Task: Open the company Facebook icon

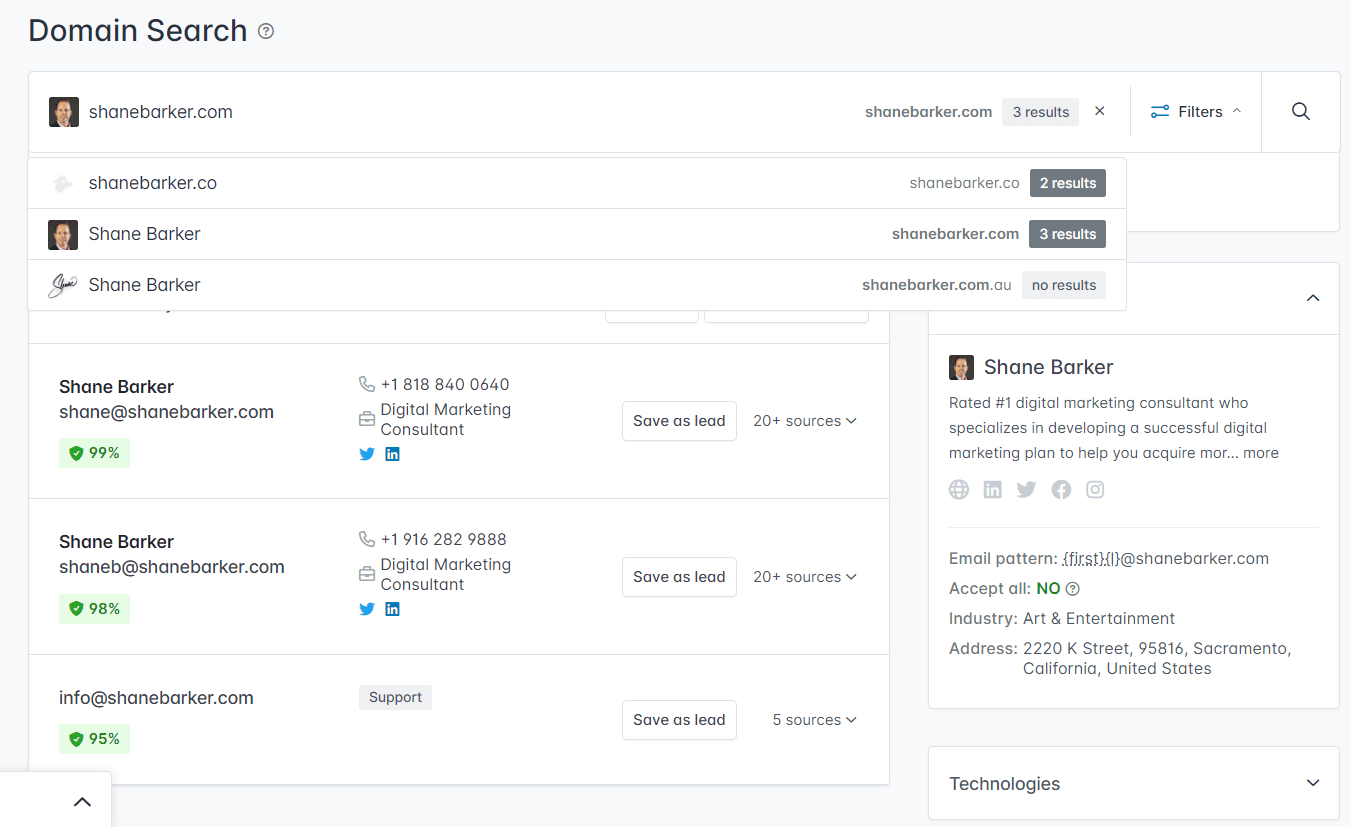Action: 1061,489
